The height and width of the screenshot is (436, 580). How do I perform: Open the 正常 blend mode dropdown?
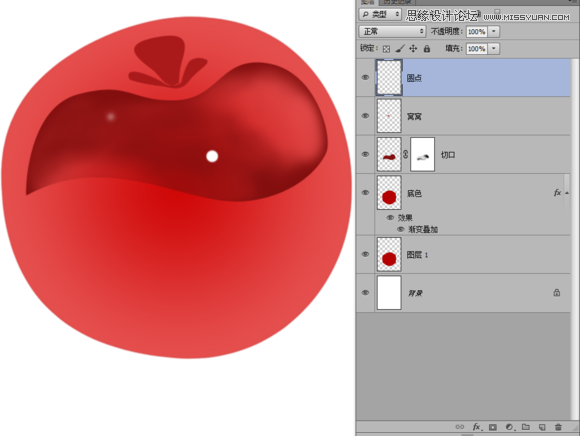[392, 31]
